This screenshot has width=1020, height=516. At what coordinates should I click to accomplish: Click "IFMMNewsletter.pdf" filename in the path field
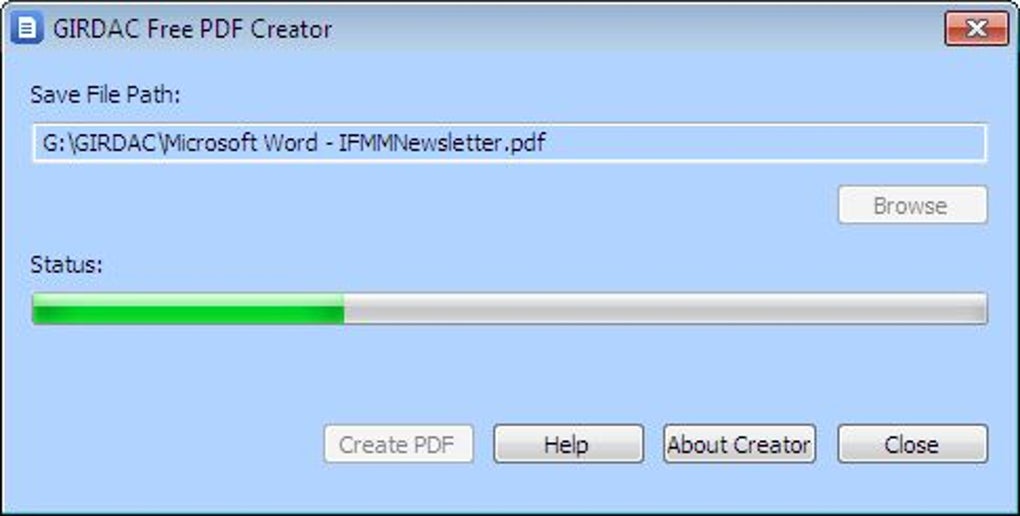[442, 143]
